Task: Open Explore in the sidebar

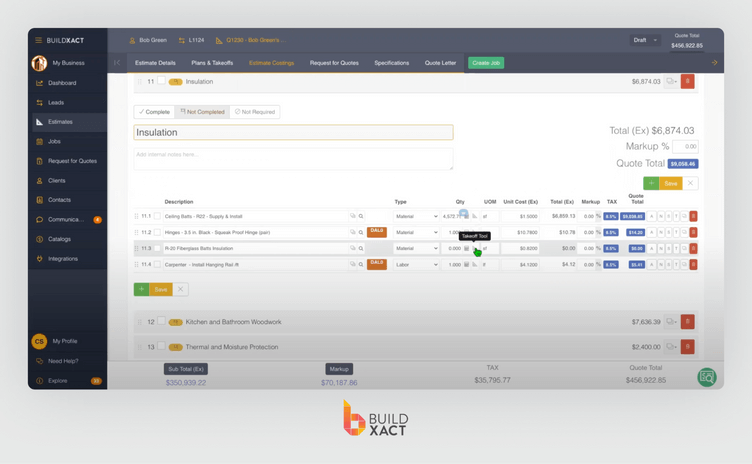Action: click(58, 381)
